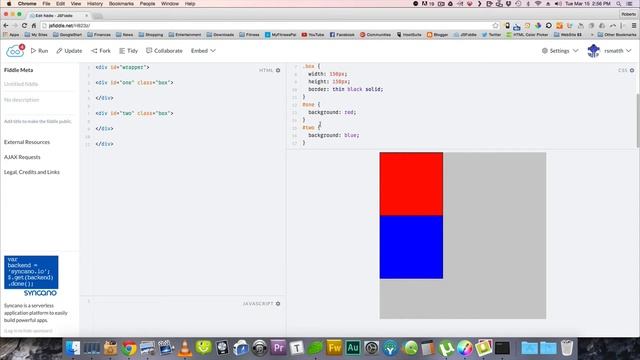Open the View menu
Image resolution: width=640 pixels, height=360 pixels.
(76, 4)
